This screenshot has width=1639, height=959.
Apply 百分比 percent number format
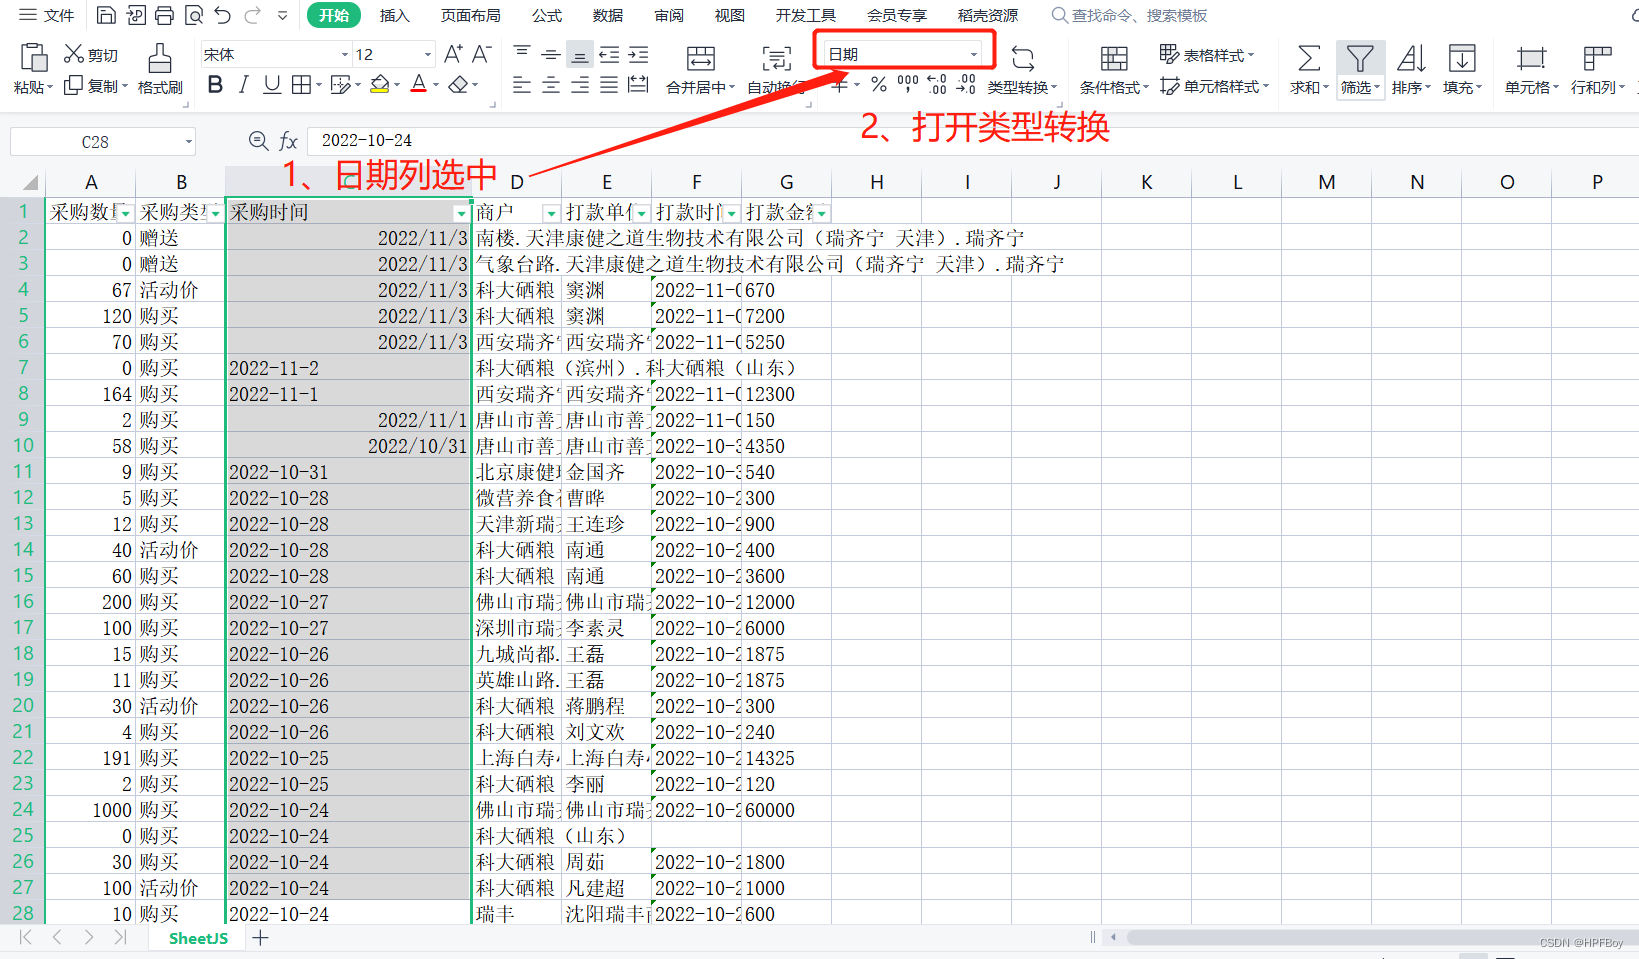[x=878, y=85]
